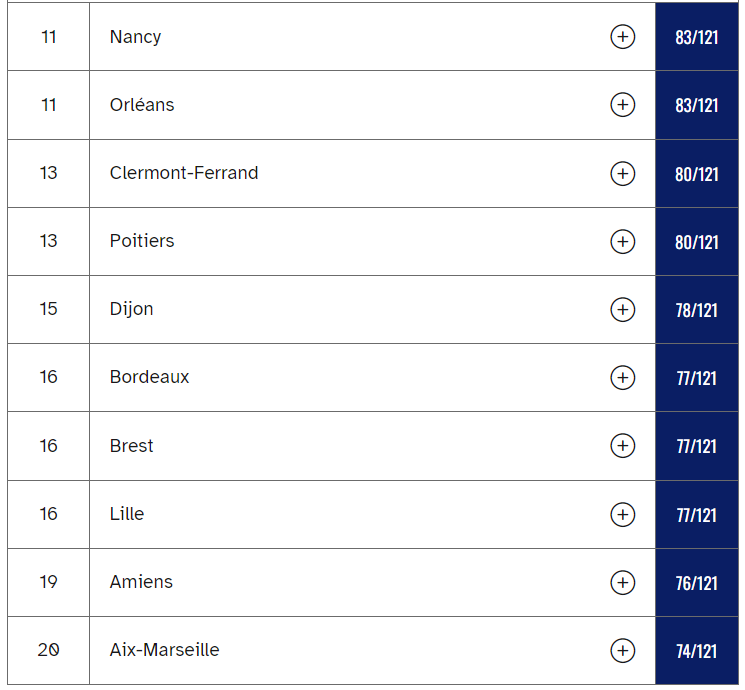
Task: Click rank 20 in Aix-Marseille row
Action: pos(49,650)
